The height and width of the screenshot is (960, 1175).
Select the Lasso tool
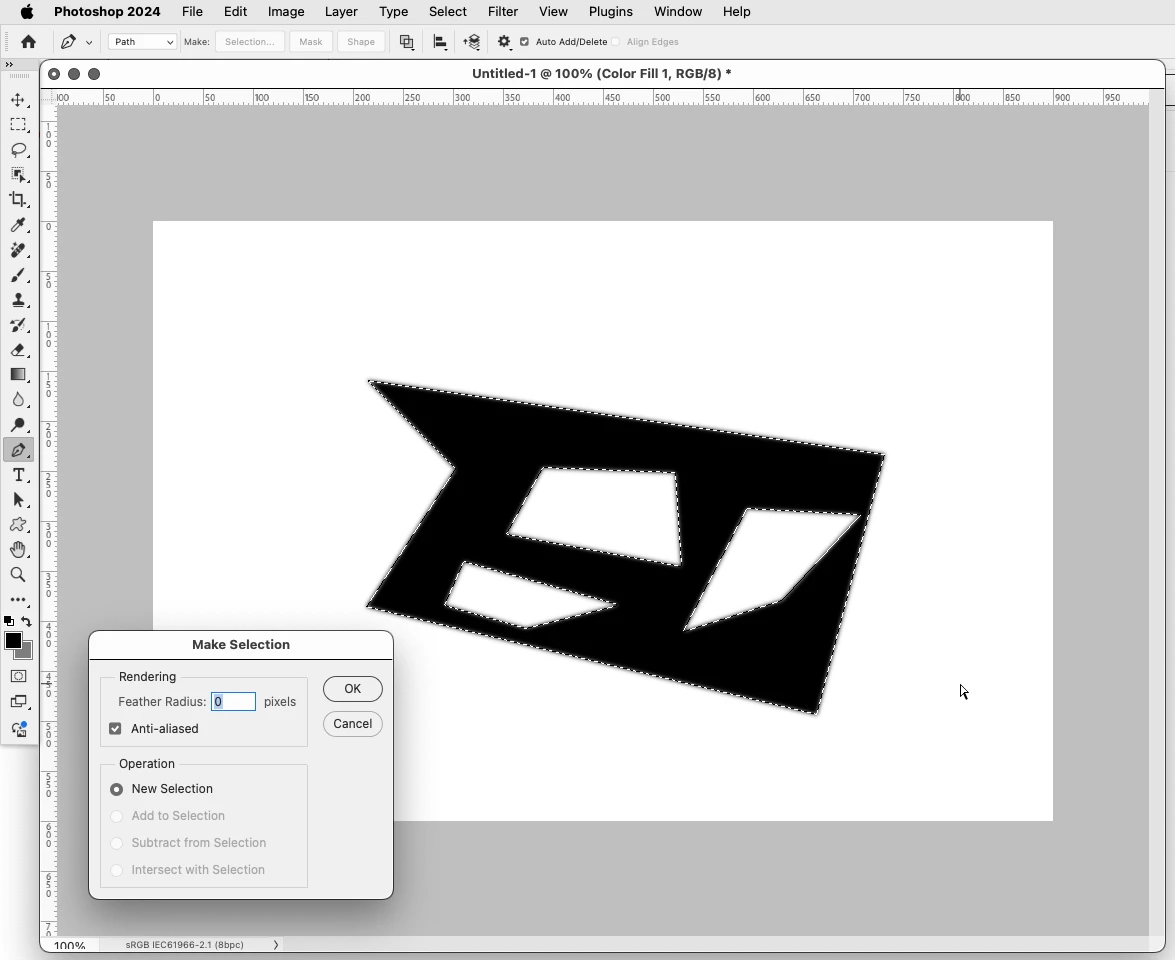(18, 150)
